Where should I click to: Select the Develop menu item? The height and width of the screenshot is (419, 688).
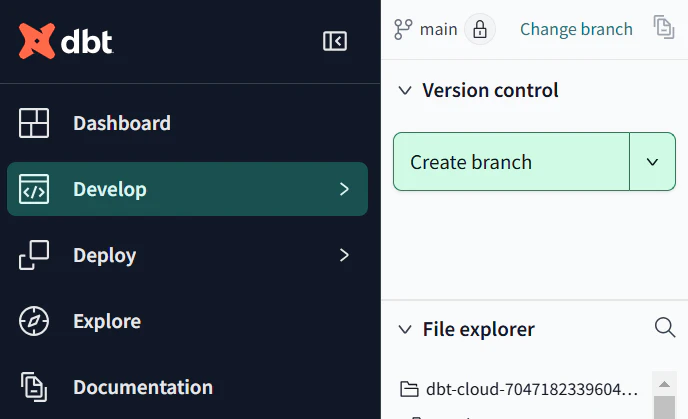[187, 189]
